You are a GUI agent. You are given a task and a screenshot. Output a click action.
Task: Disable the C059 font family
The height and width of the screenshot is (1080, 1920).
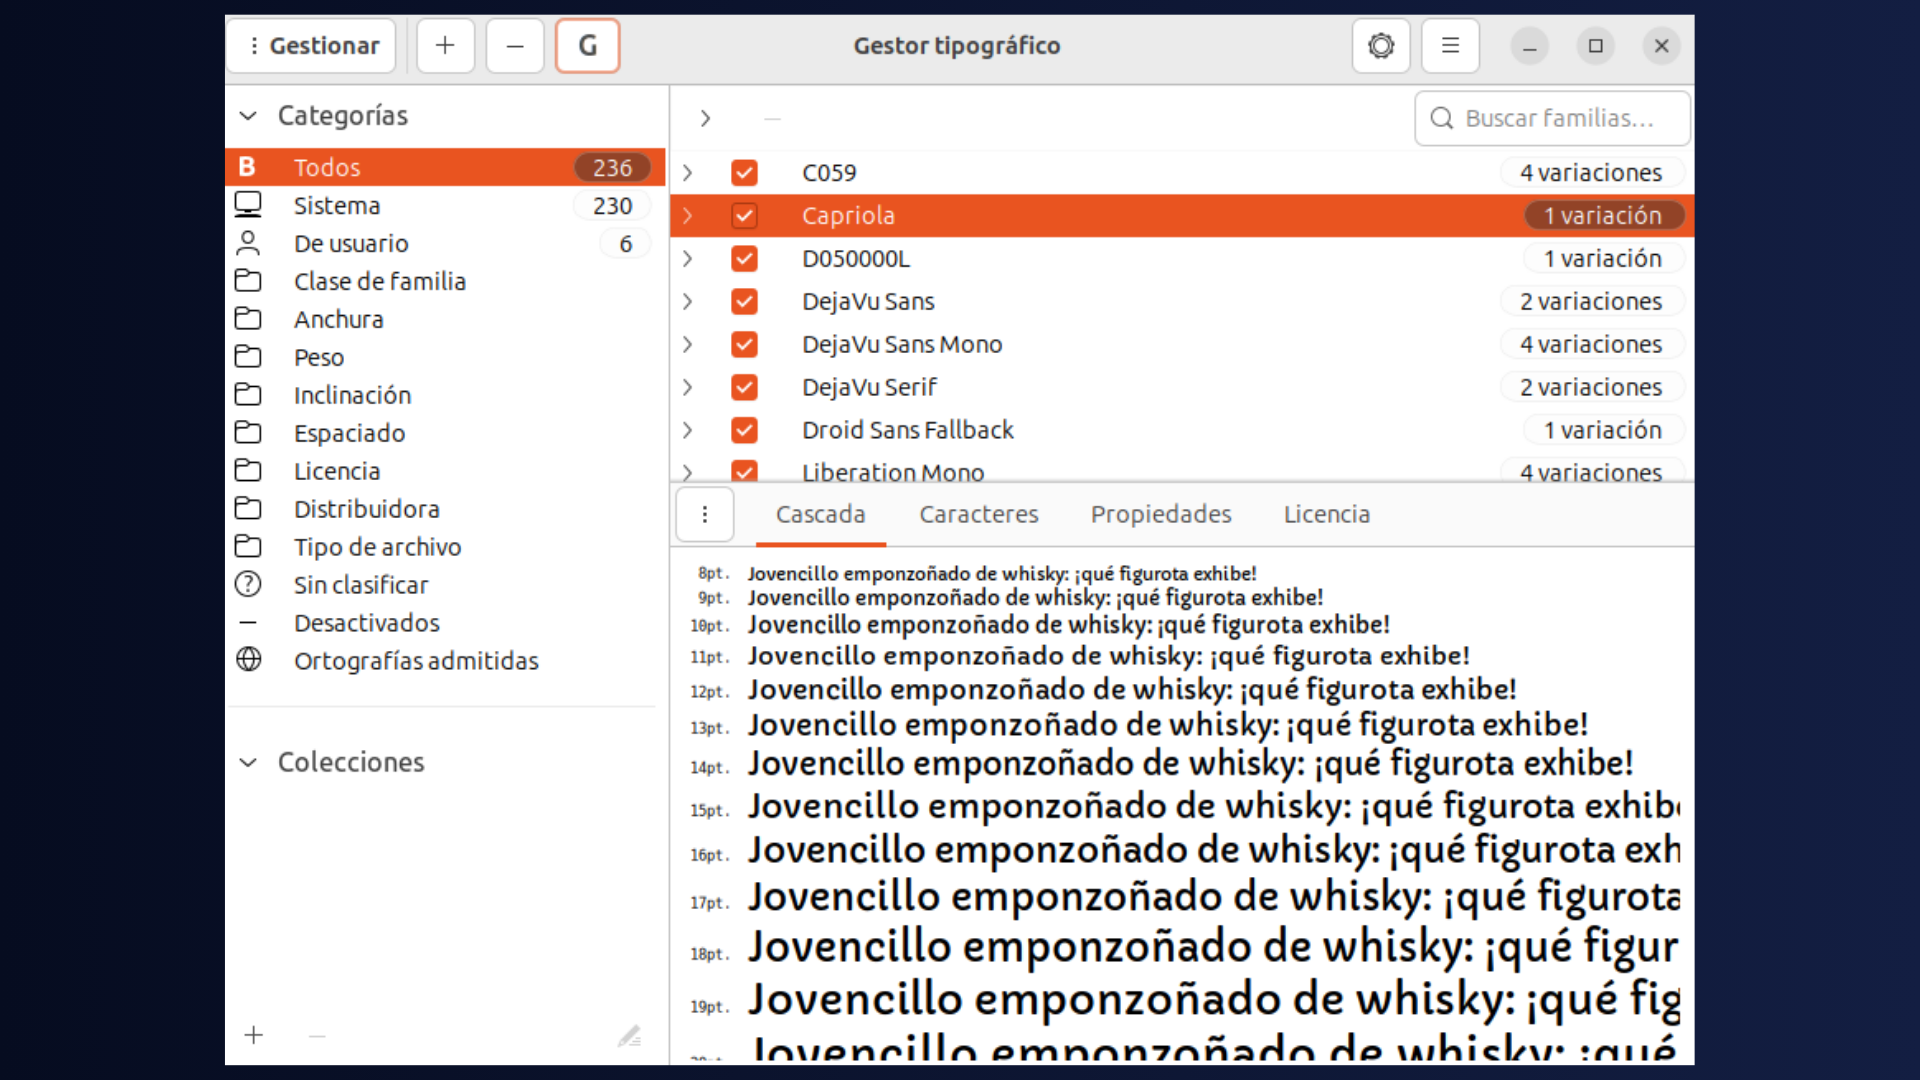pos(745,172)
